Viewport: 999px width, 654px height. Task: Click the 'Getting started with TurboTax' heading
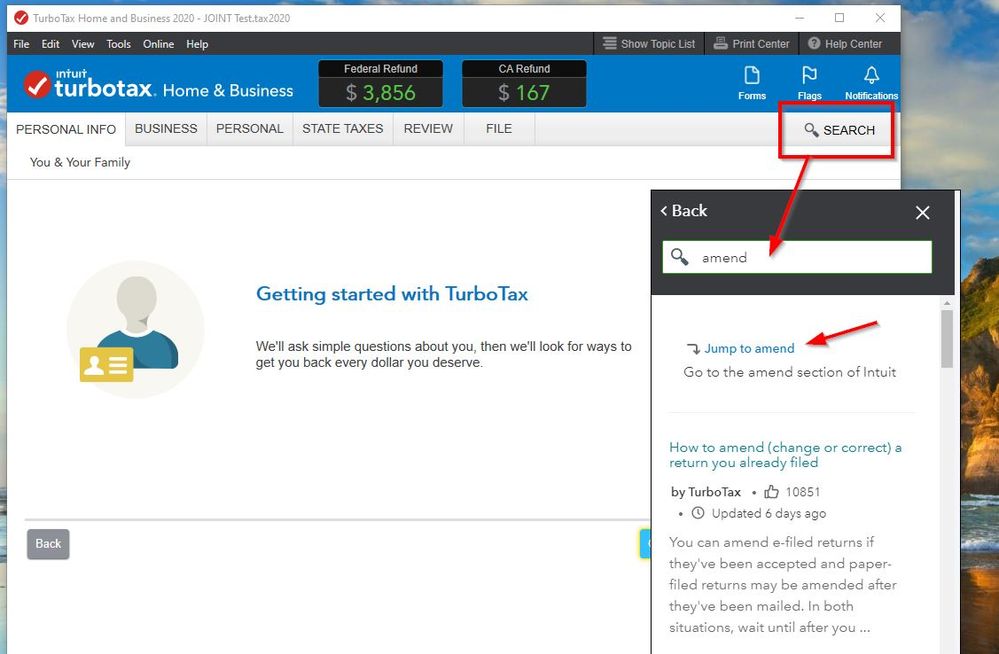click(x=392, y=294)
